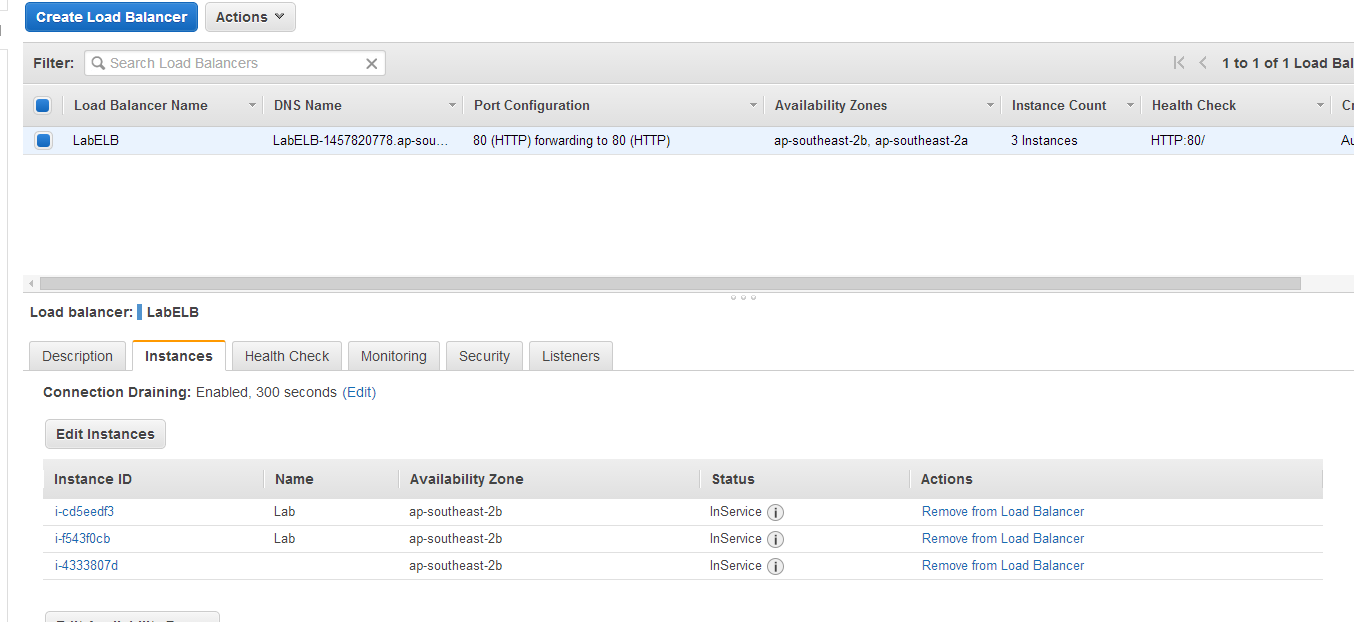Click the Status column header in instances table
This screenshot has height=622, width=1354.
[x=733, y=479]
